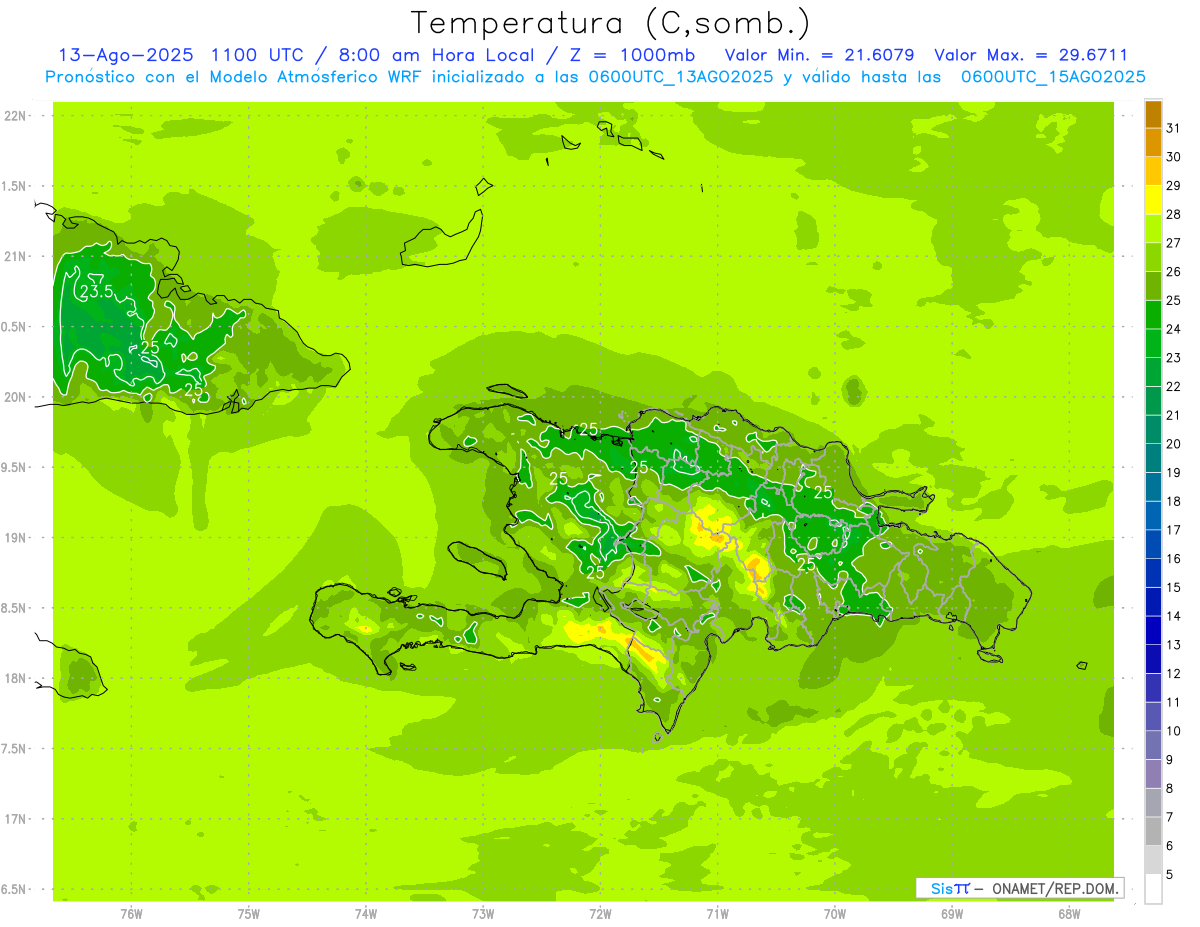
Task: Click the orange legend swatch above 31
Action: [1153, 114]
